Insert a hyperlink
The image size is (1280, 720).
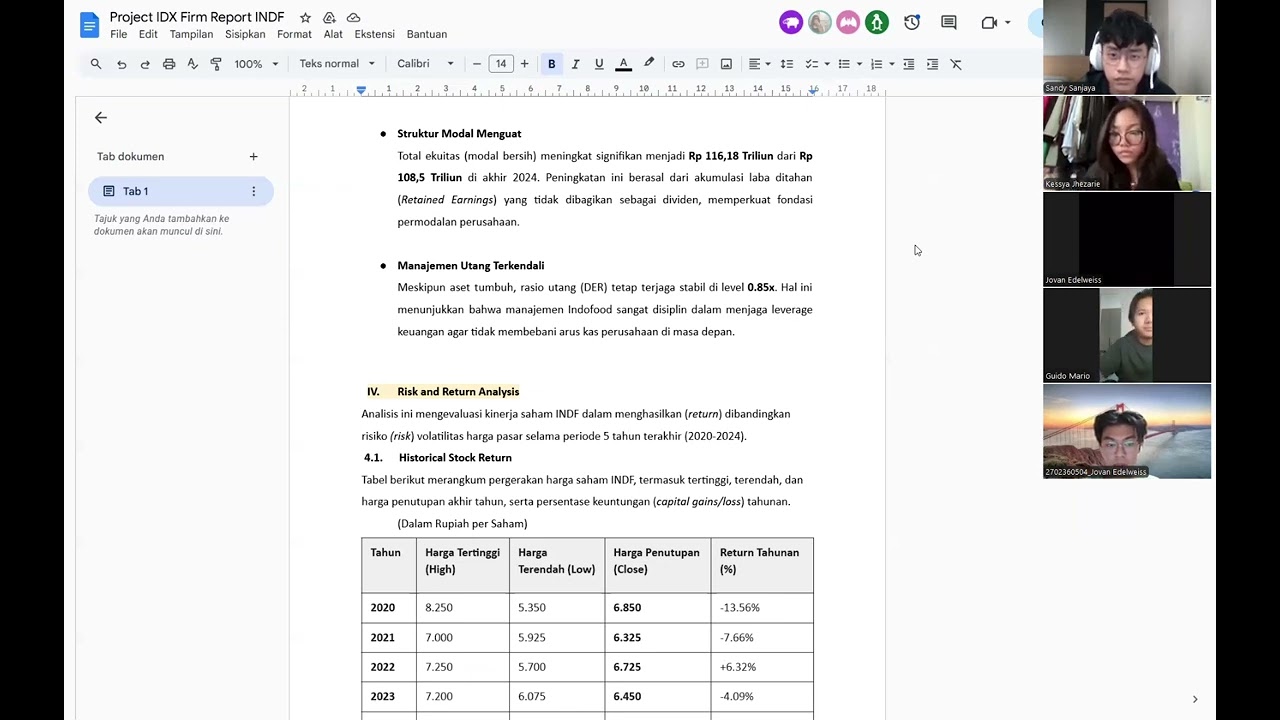[678, 64]
